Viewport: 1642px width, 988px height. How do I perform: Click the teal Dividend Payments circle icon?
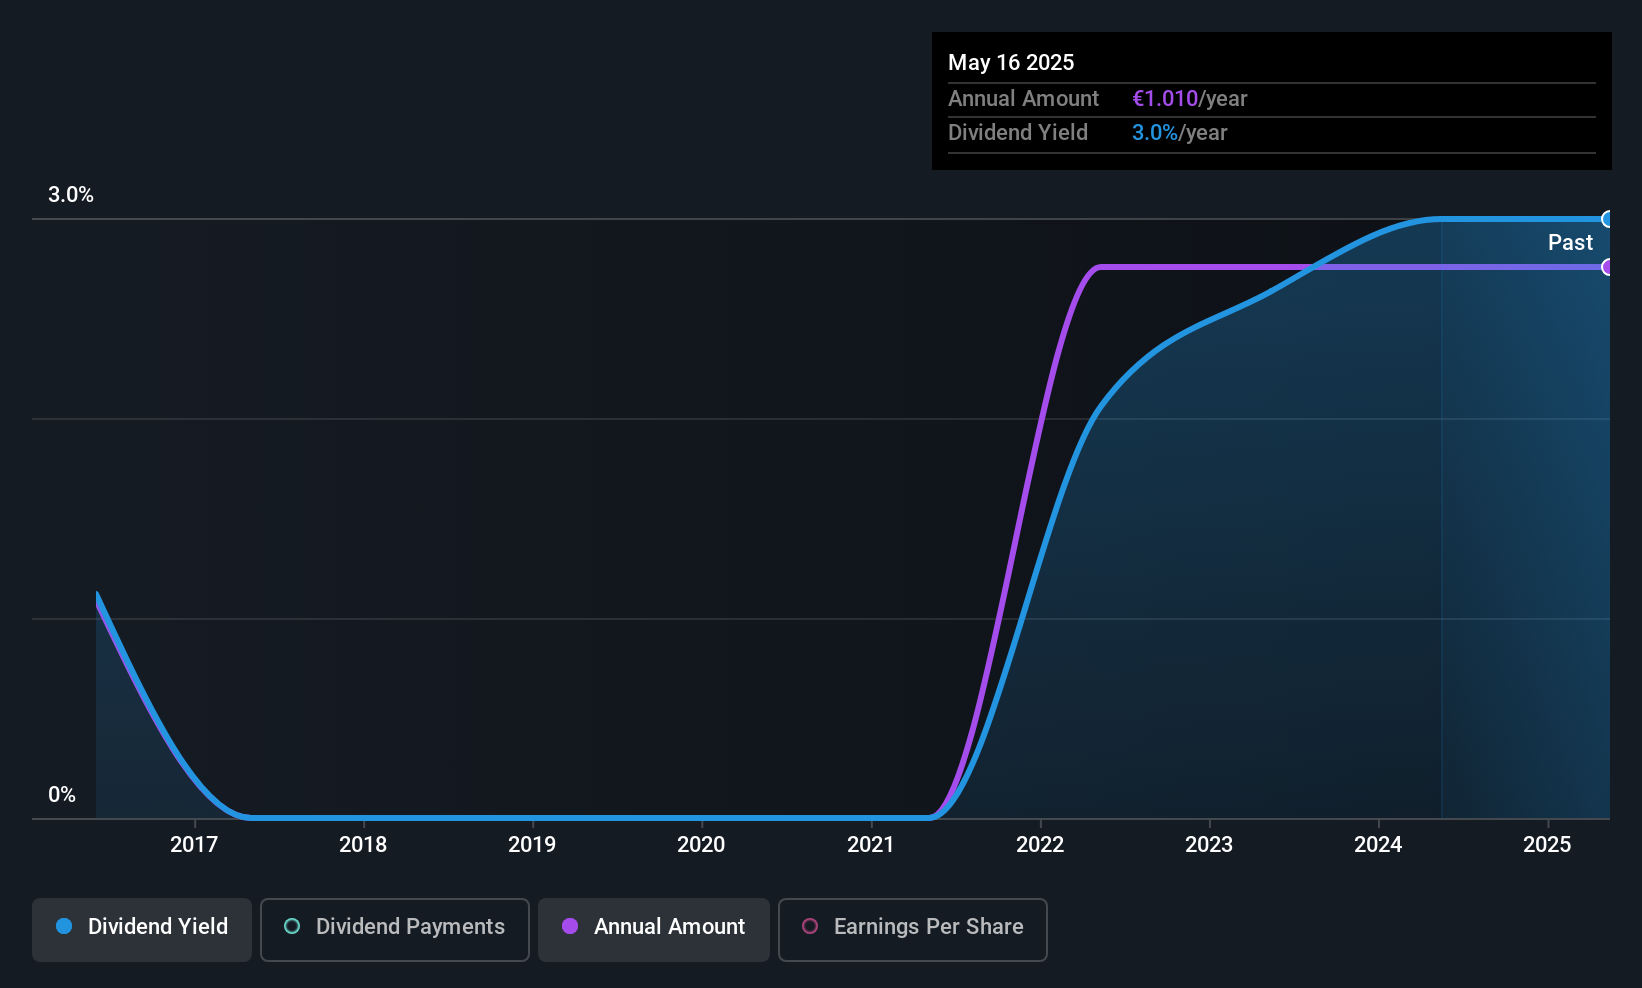coord(292,926)
